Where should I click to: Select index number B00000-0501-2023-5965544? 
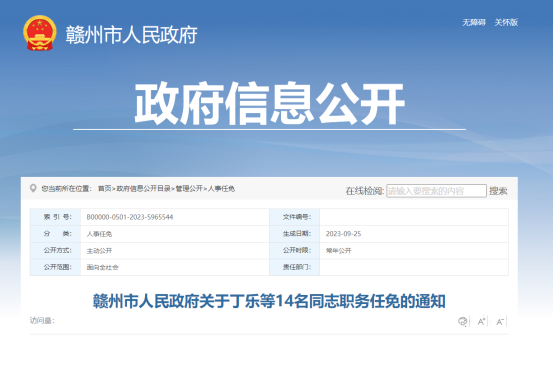click(130, 217)
